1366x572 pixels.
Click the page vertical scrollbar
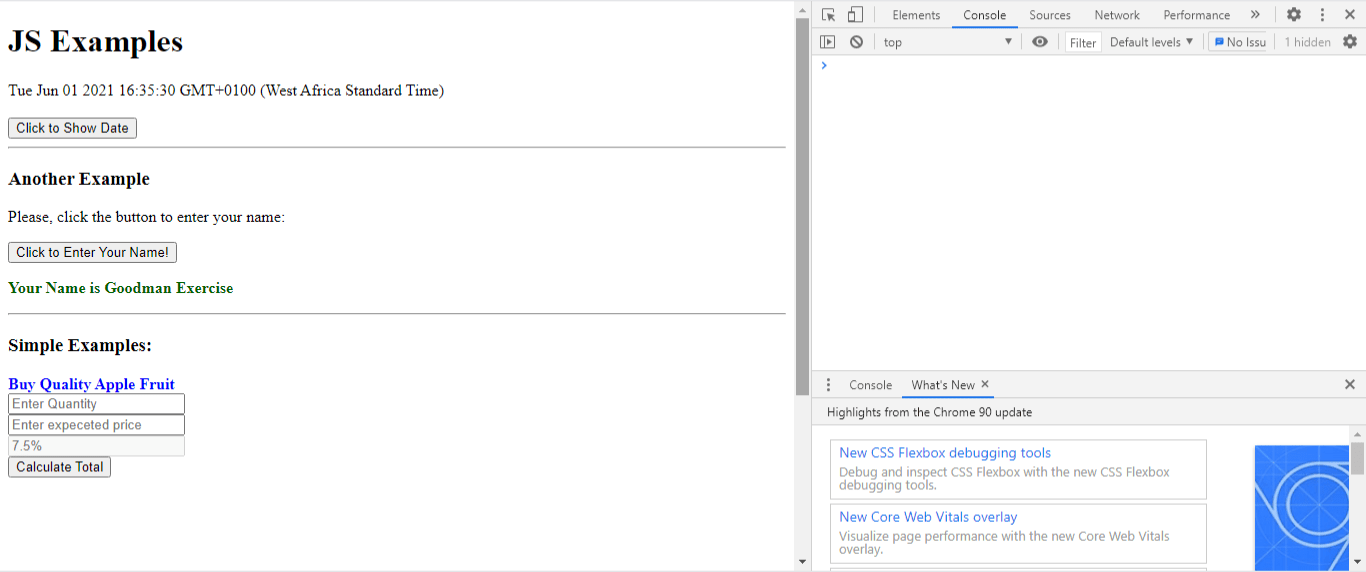tap(802, 200)
